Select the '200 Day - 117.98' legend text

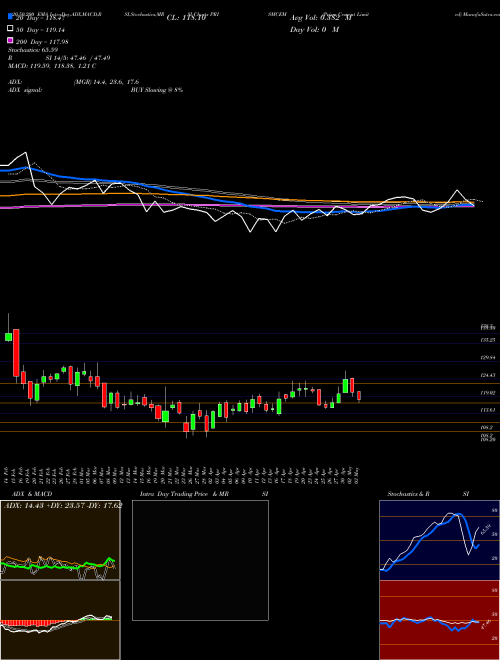[x=42, y=42]
